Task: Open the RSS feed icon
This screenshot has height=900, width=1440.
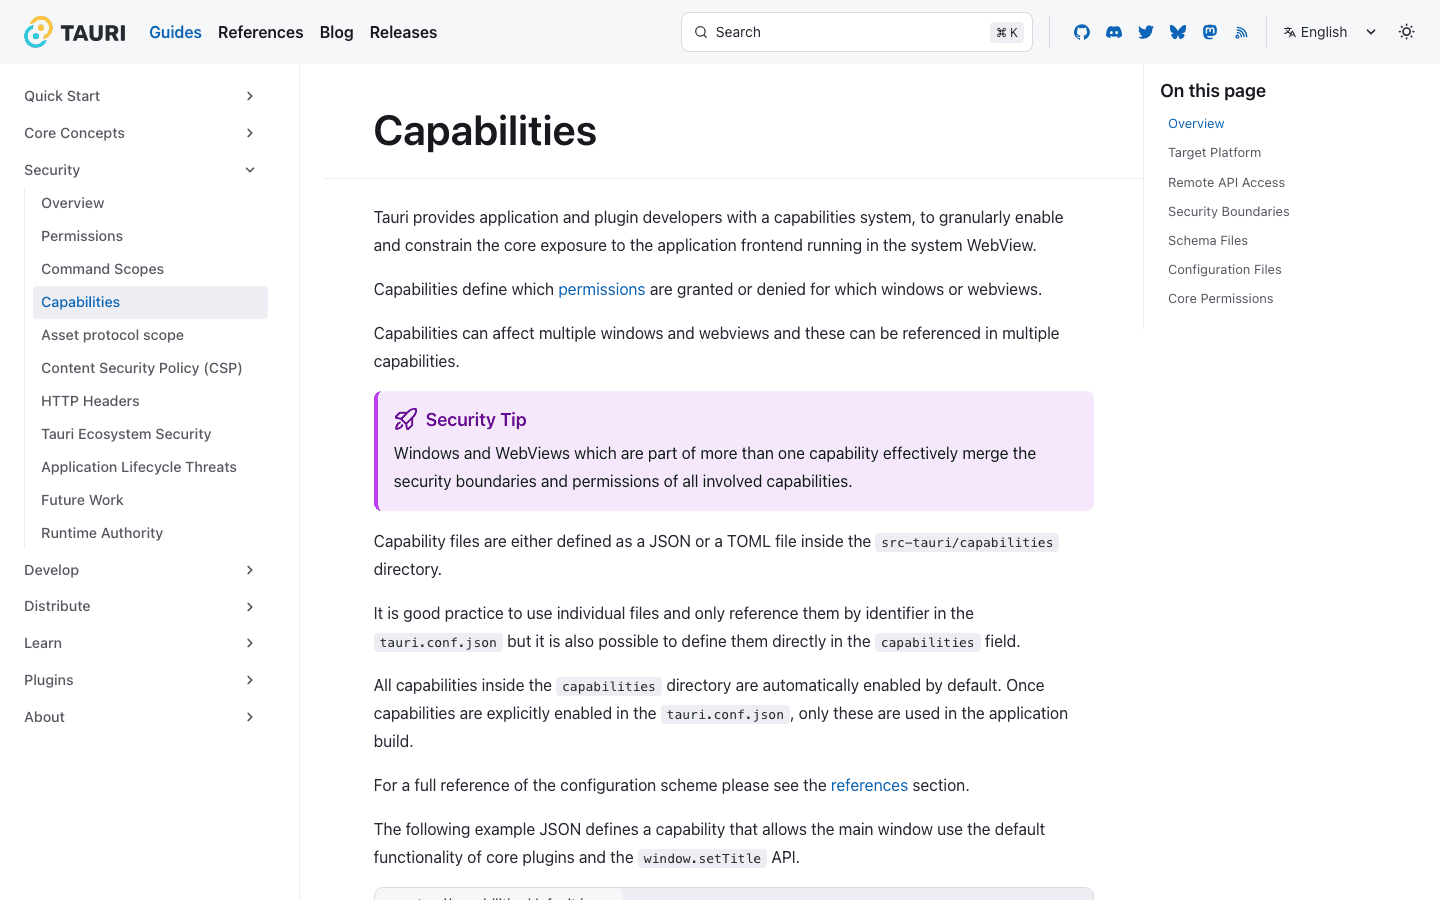Action: (x=1242, y=32)
